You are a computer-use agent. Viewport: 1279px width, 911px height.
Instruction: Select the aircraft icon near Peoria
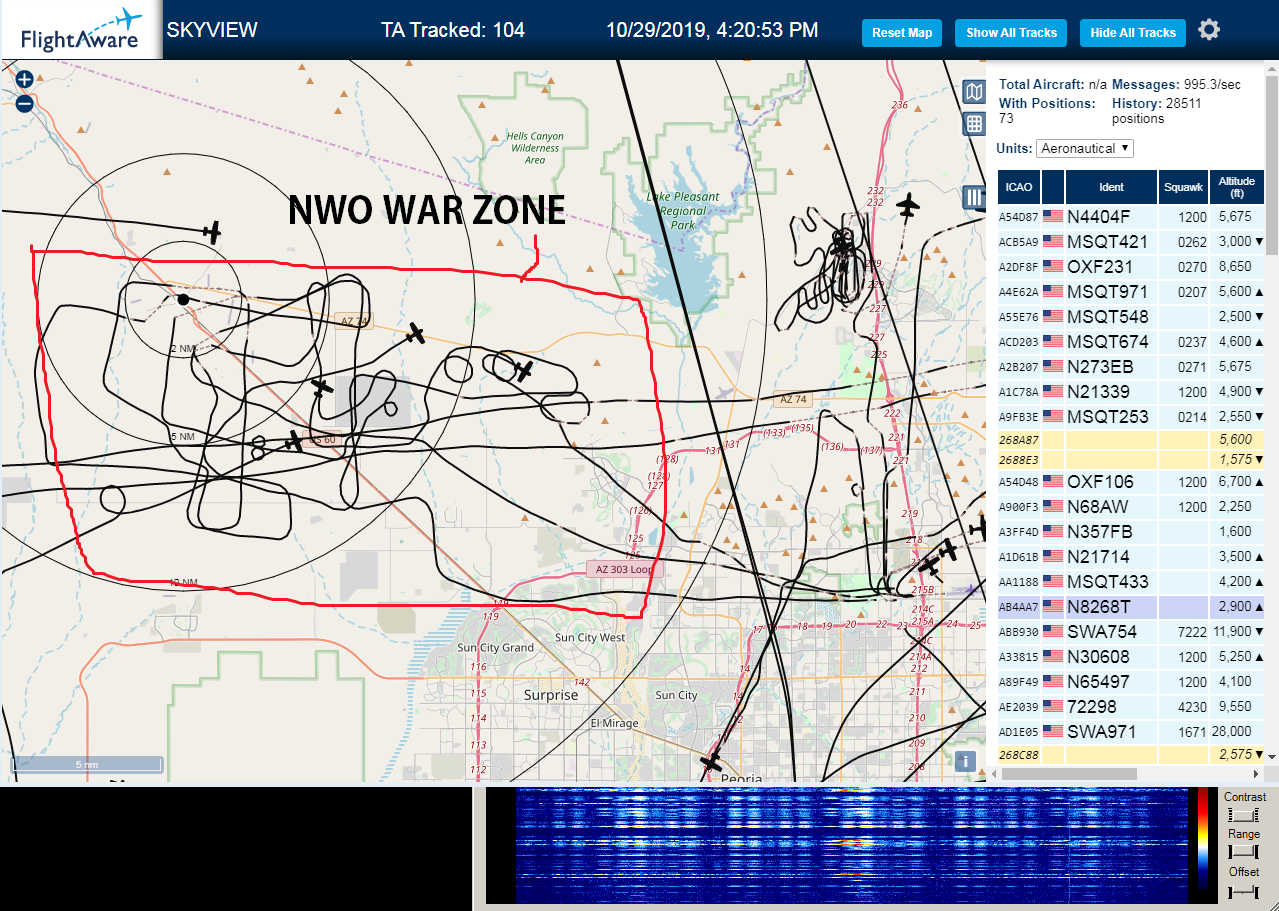point(711,763)
